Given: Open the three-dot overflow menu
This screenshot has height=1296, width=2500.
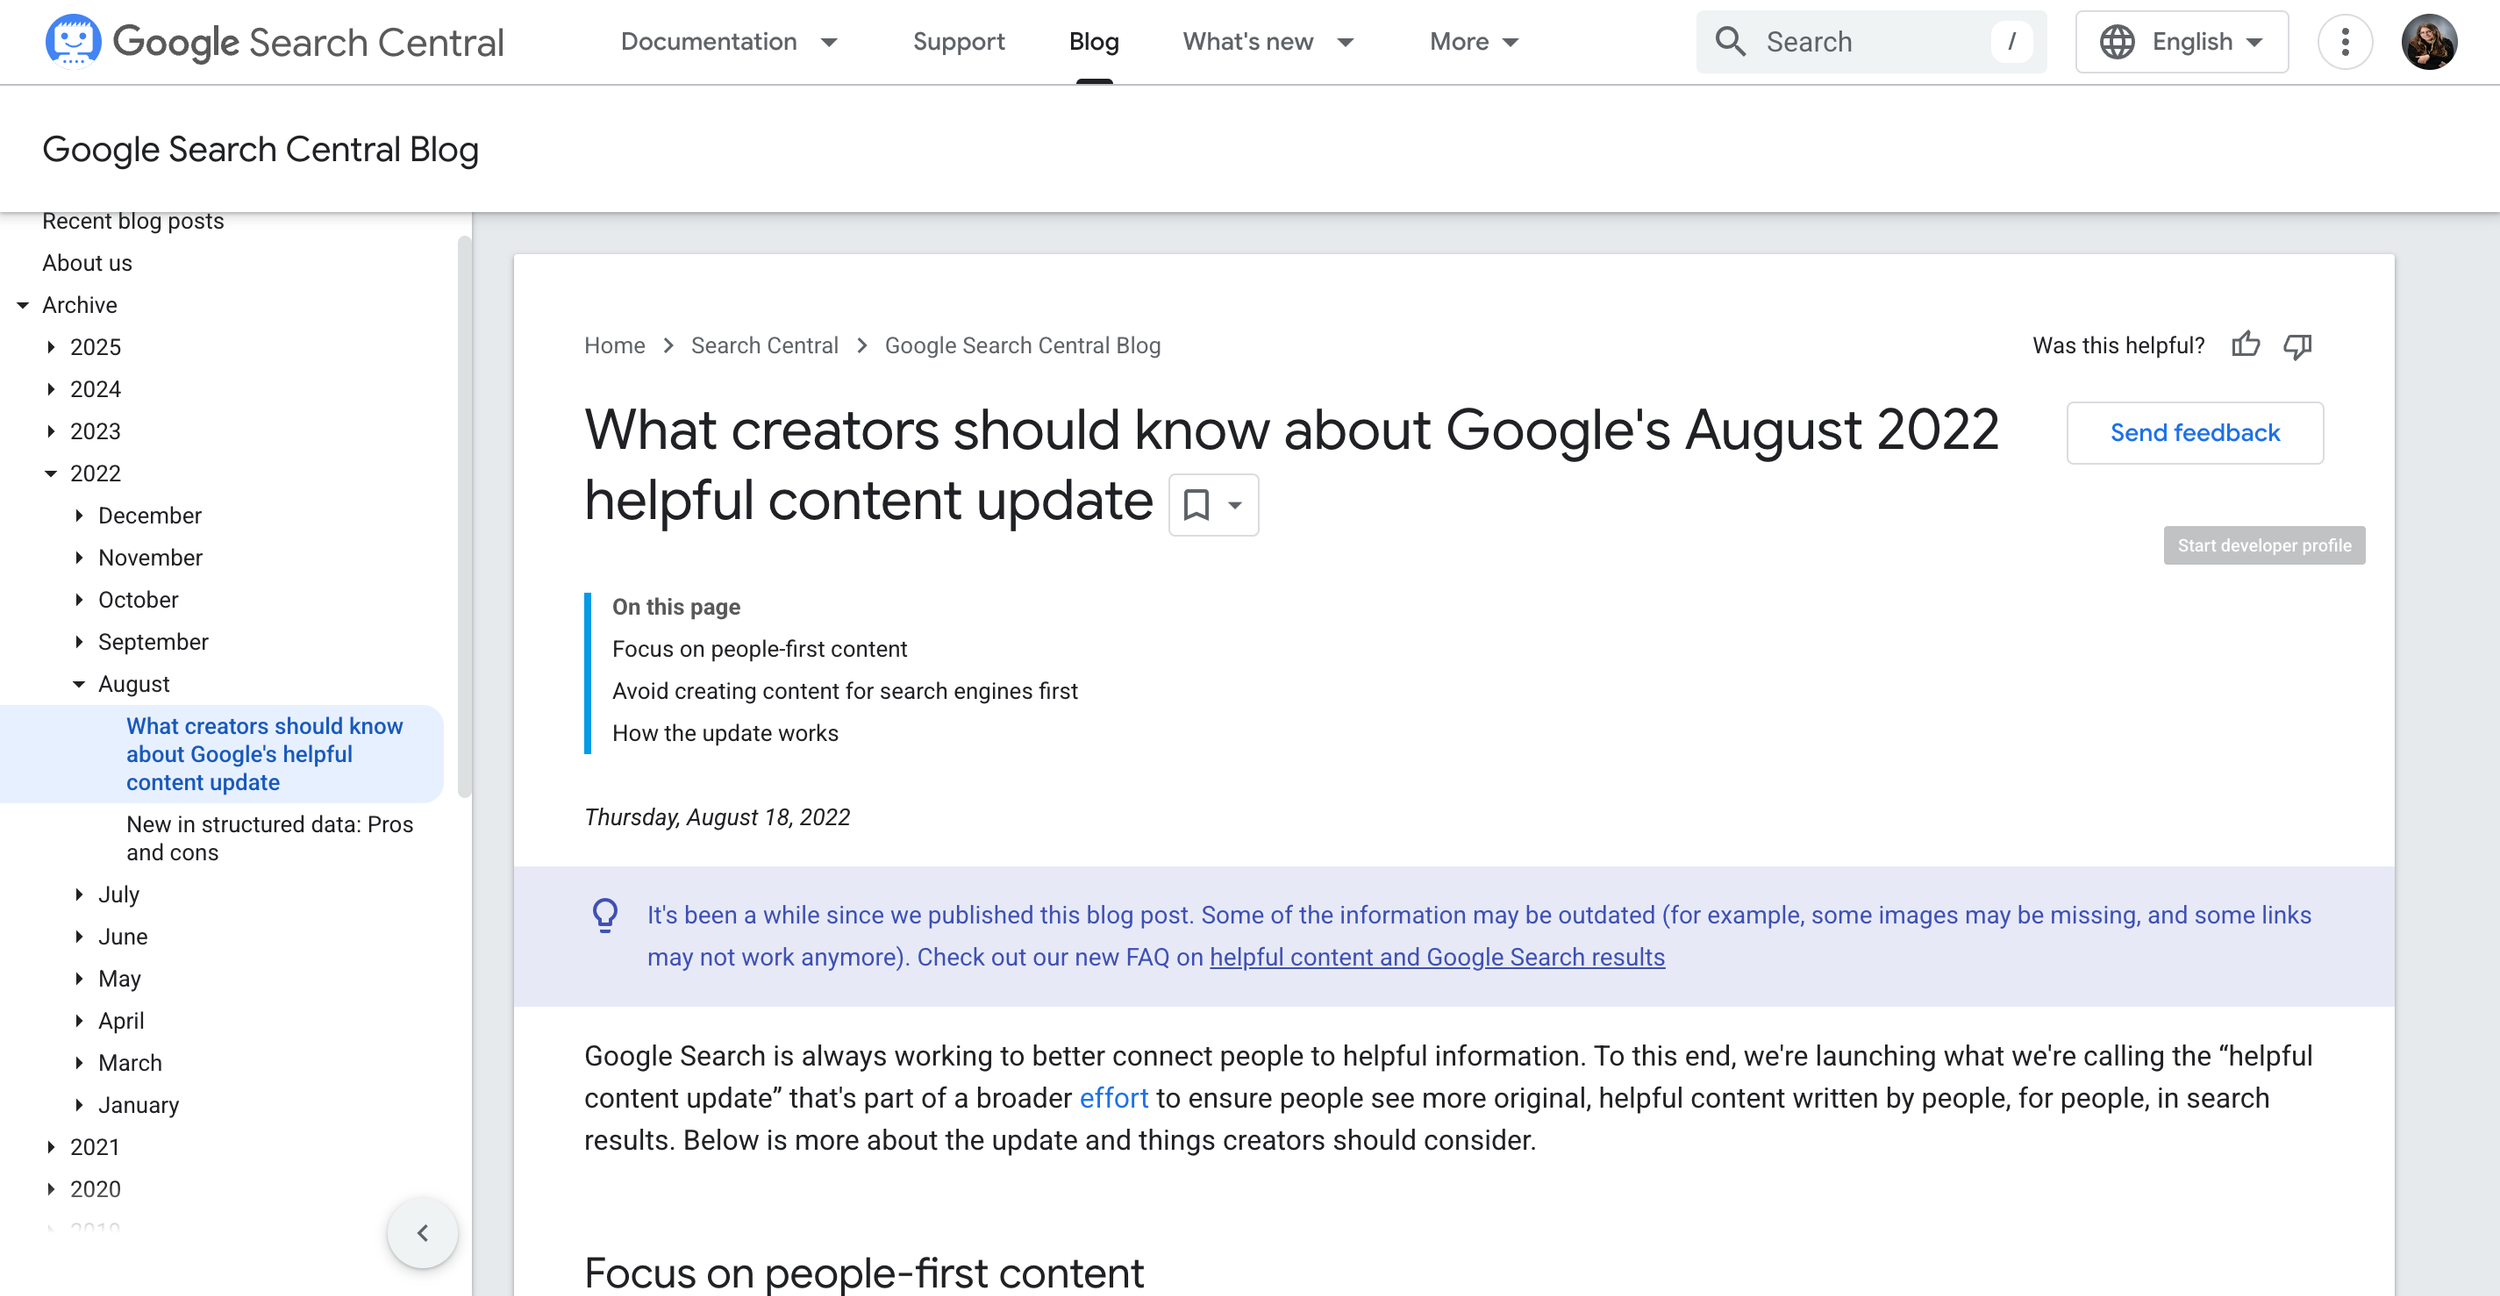Looking at the screenshot, I should 2344,42.
